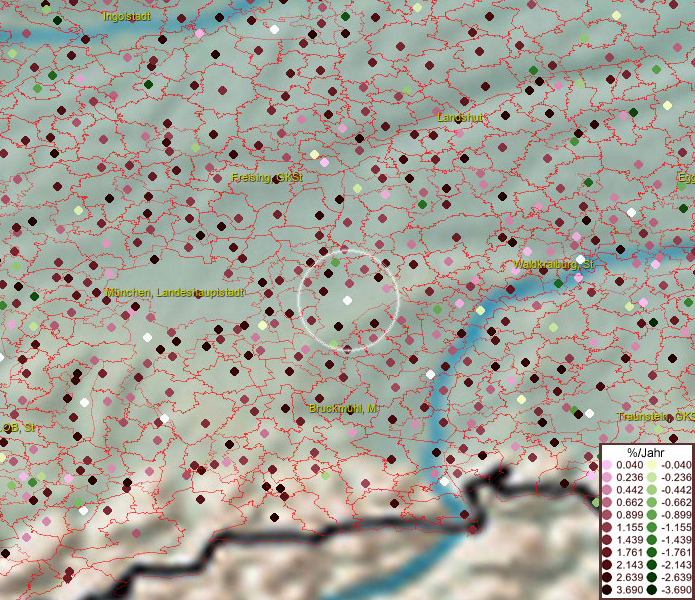This screenshot has width=695, height=600.
Task: Click the legend value text 2.143
Action: pos(630,565)
